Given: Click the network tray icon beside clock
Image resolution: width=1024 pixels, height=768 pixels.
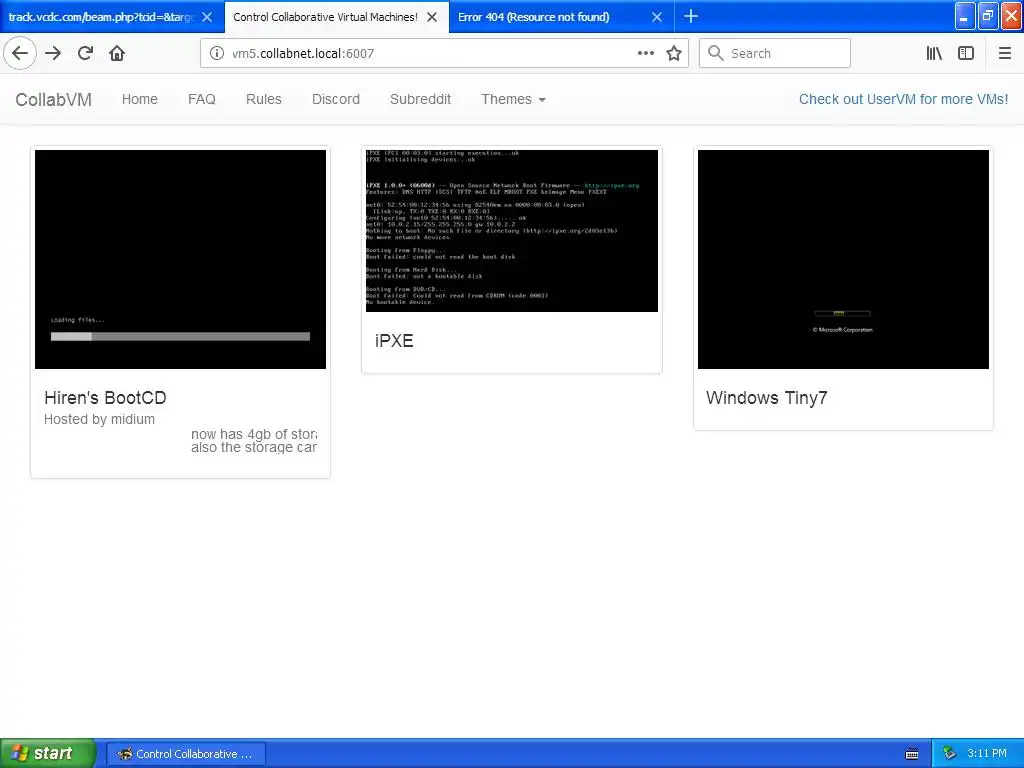Looking at the screenshot, I should click(949, 754).
